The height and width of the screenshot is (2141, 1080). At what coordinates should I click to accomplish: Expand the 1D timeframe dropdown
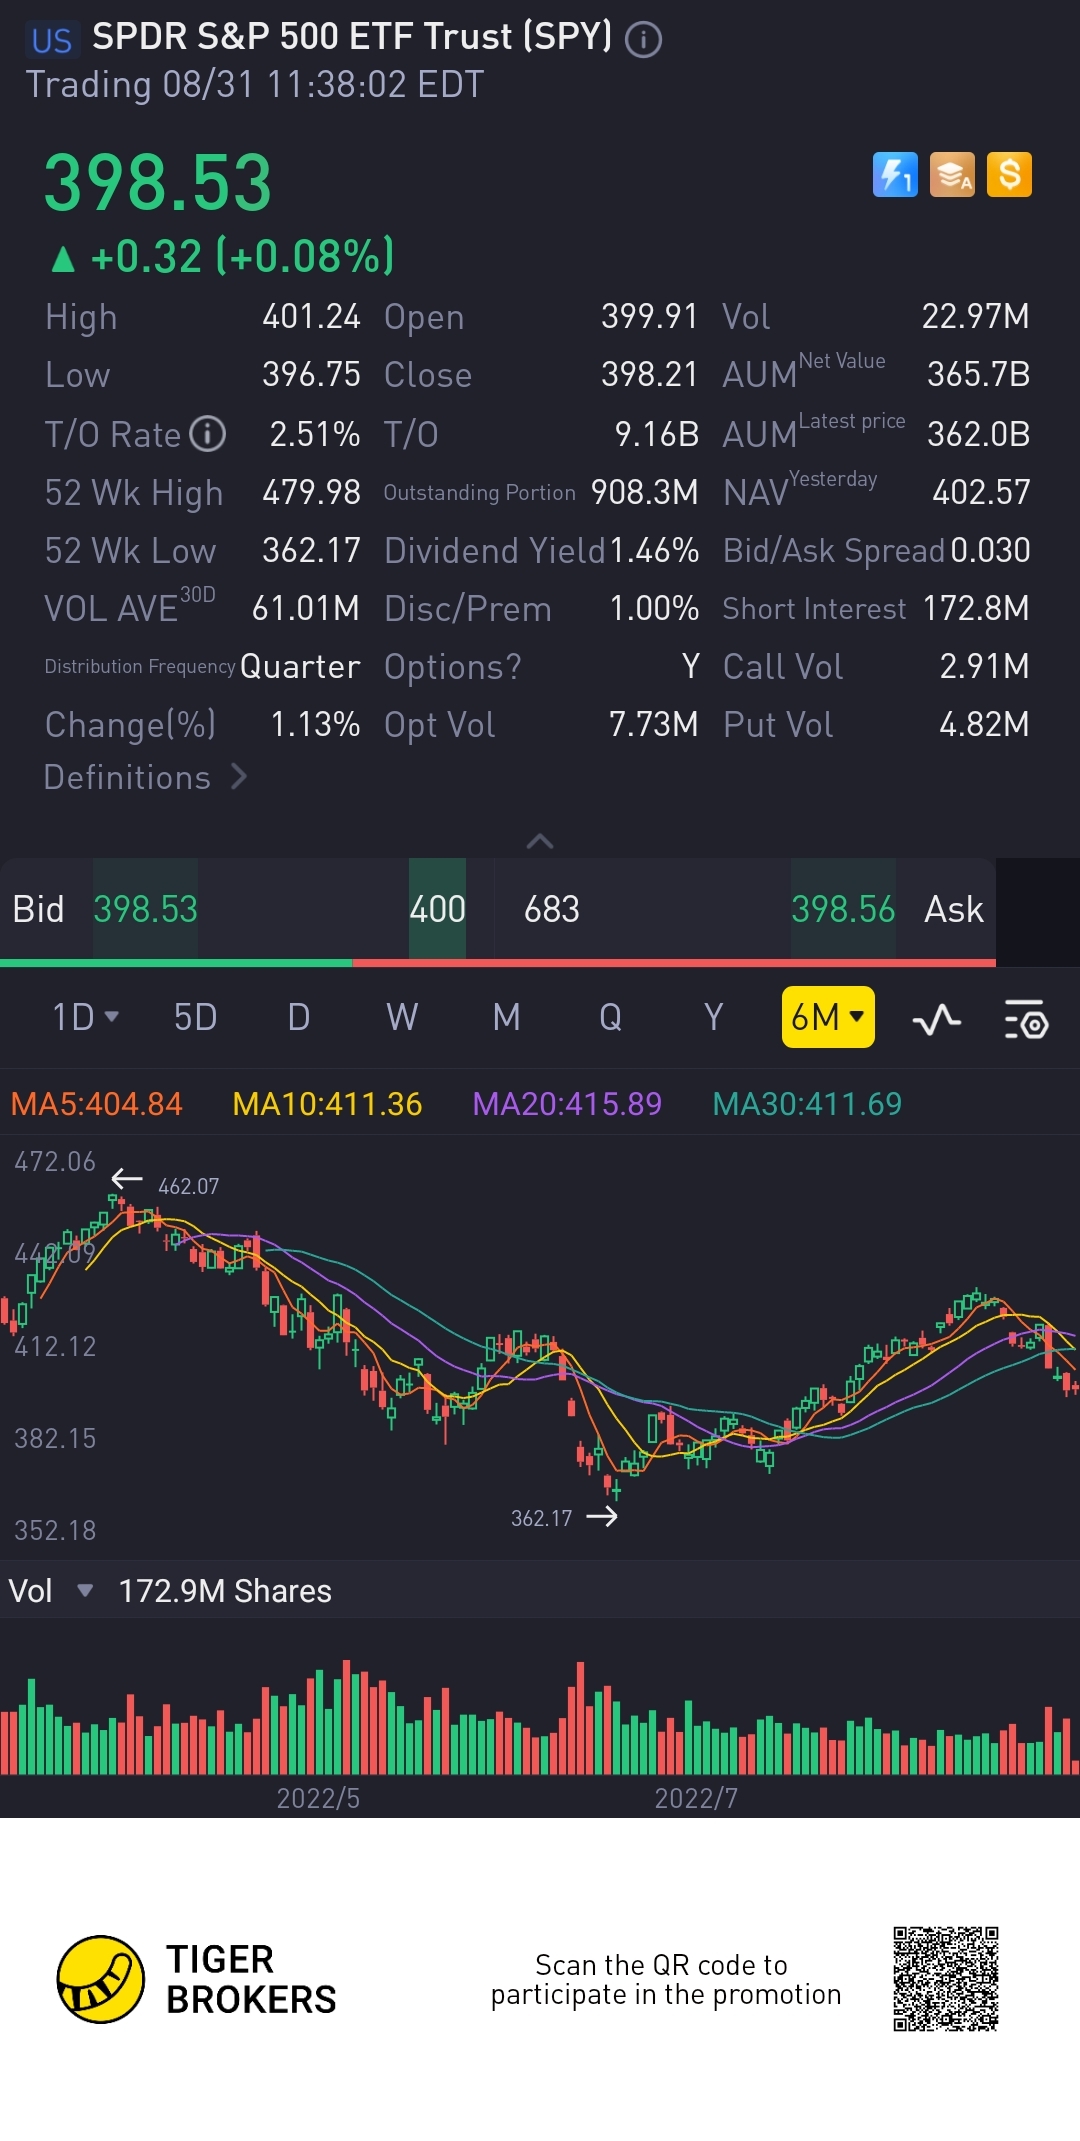[86, 1017]
